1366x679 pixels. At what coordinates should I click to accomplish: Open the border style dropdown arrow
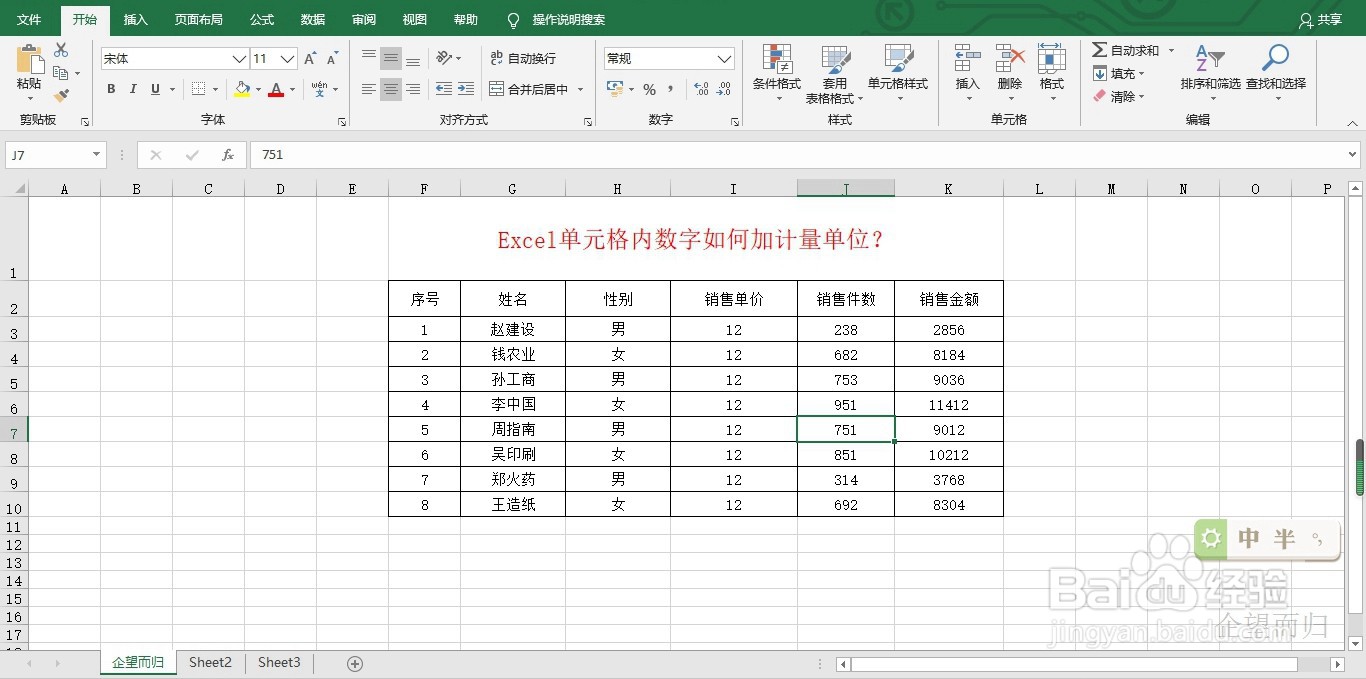tap(213, 89)
